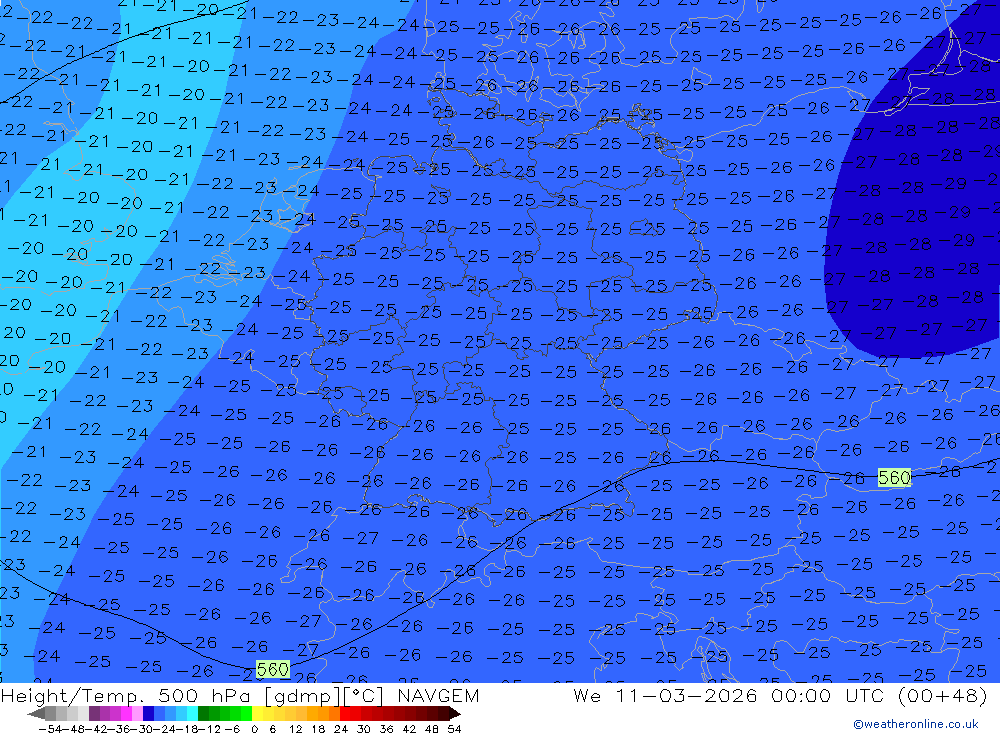This screenshot has height=733, width=1000.
Task: Select the magenta swatch in color scale
Action: [126, 714]
